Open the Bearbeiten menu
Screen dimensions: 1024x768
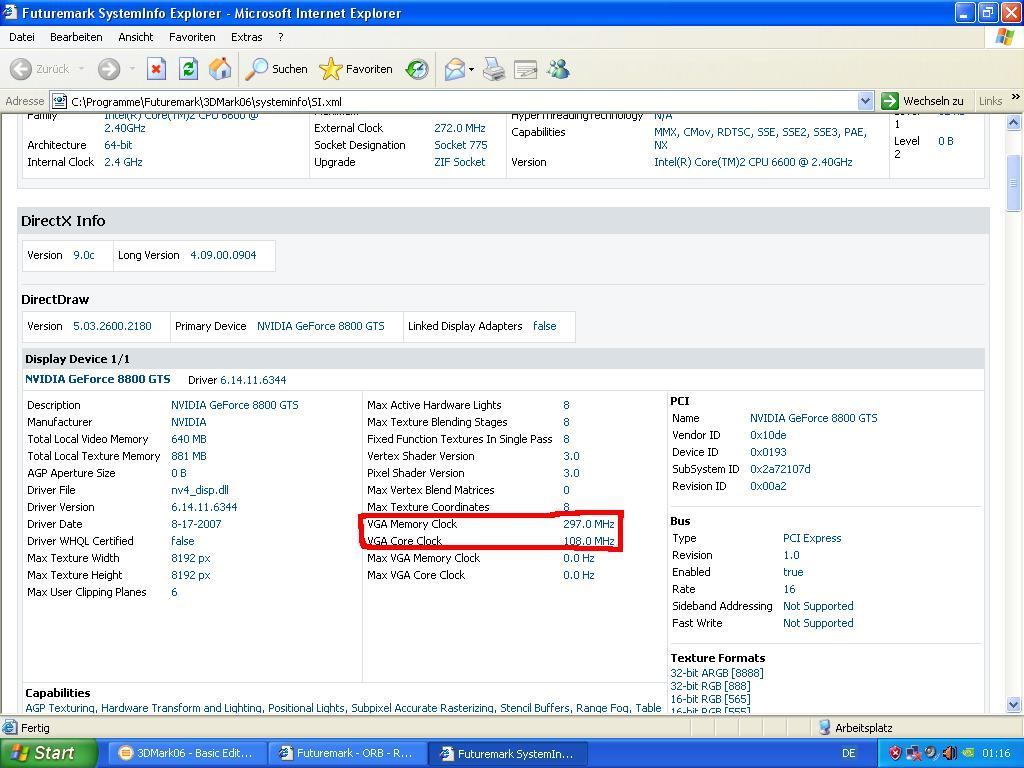pyautogui.click(x=76, y=37)
